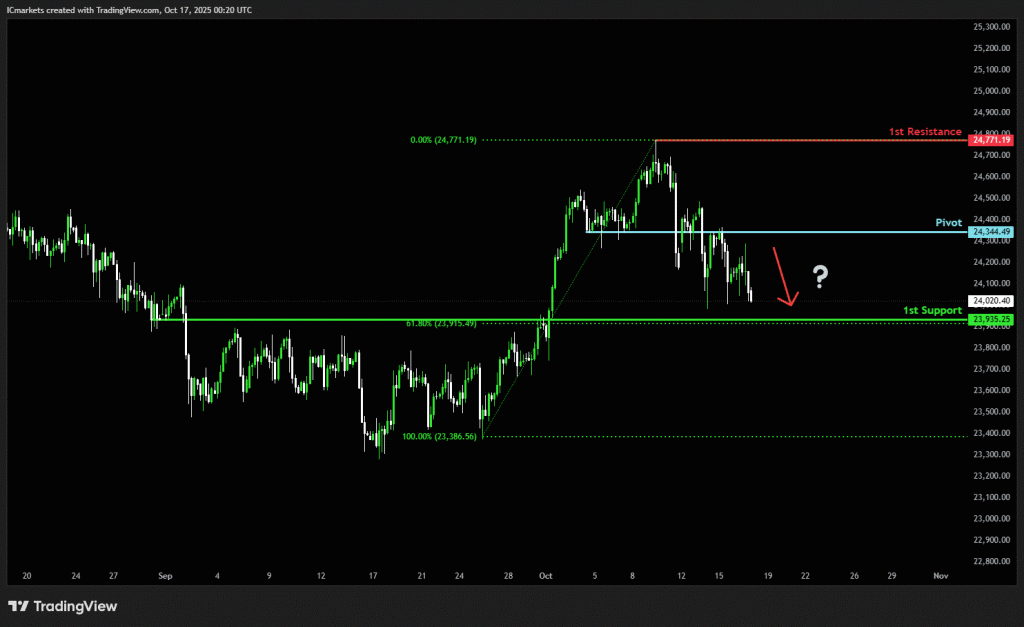Click the red downward arrow on chart

(782, 275)
